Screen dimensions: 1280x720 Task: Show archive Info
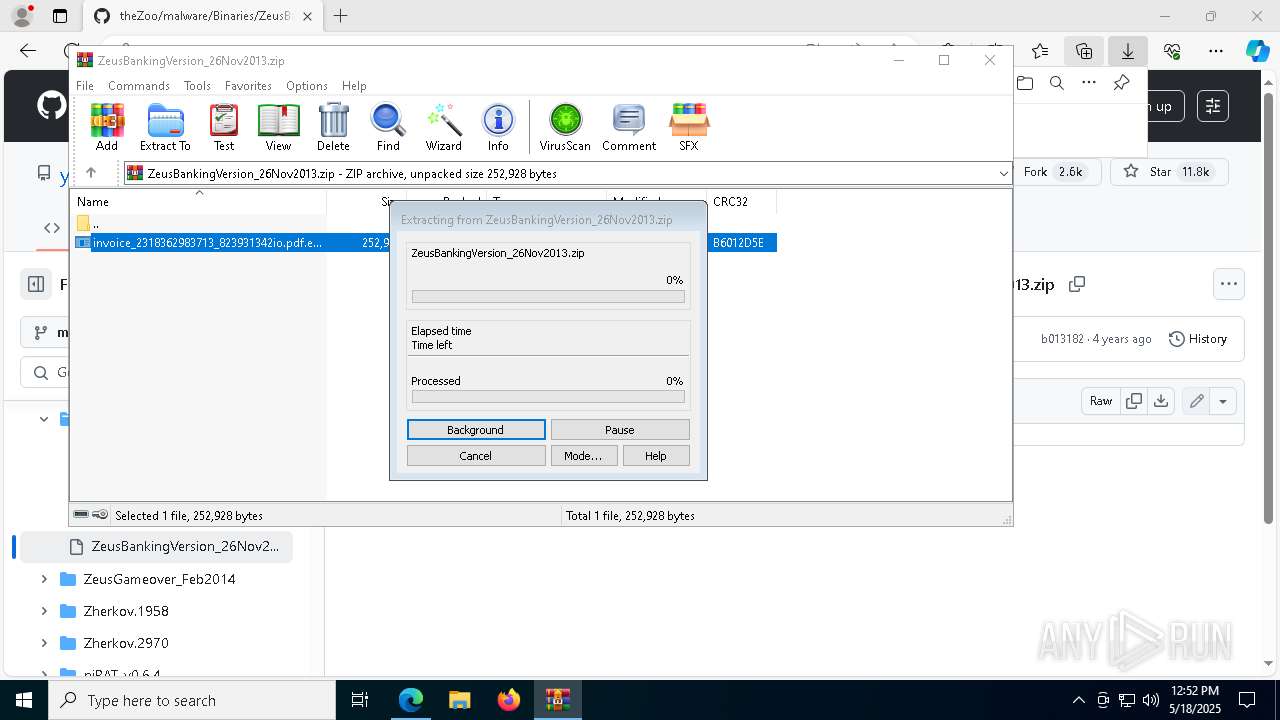(498, 127)
